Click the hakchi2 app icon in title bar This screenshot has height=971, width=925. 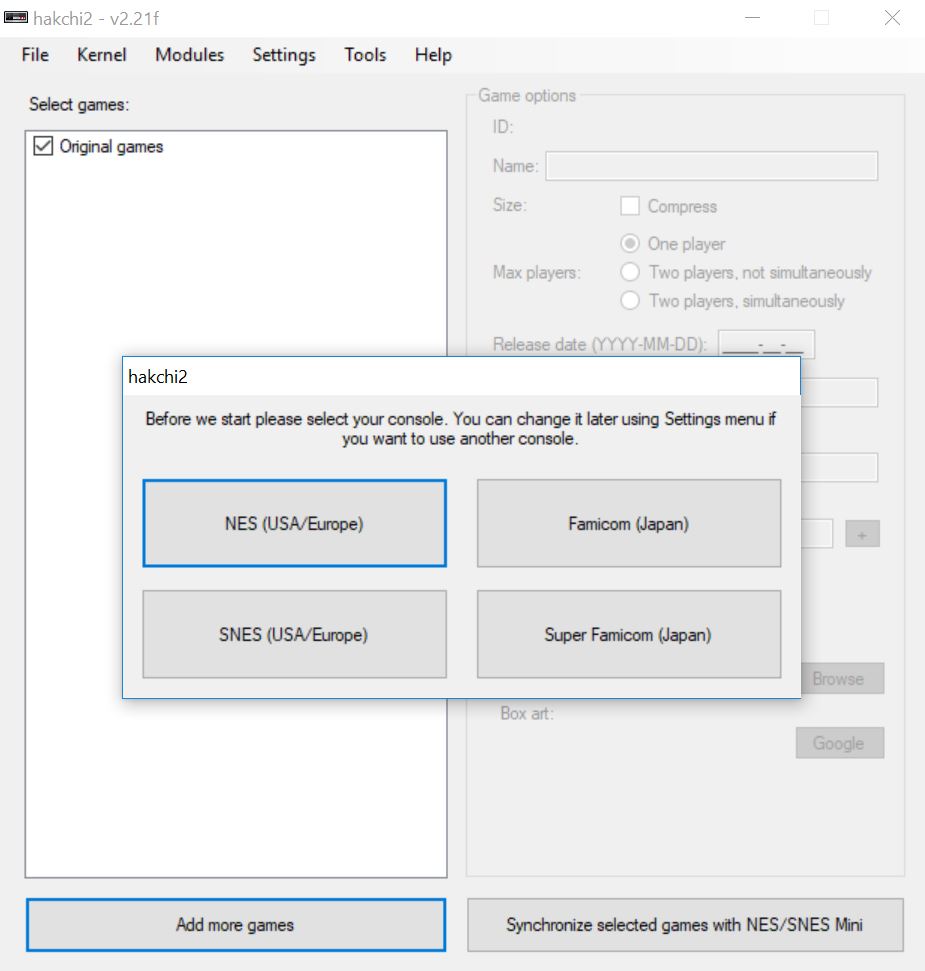16,17
